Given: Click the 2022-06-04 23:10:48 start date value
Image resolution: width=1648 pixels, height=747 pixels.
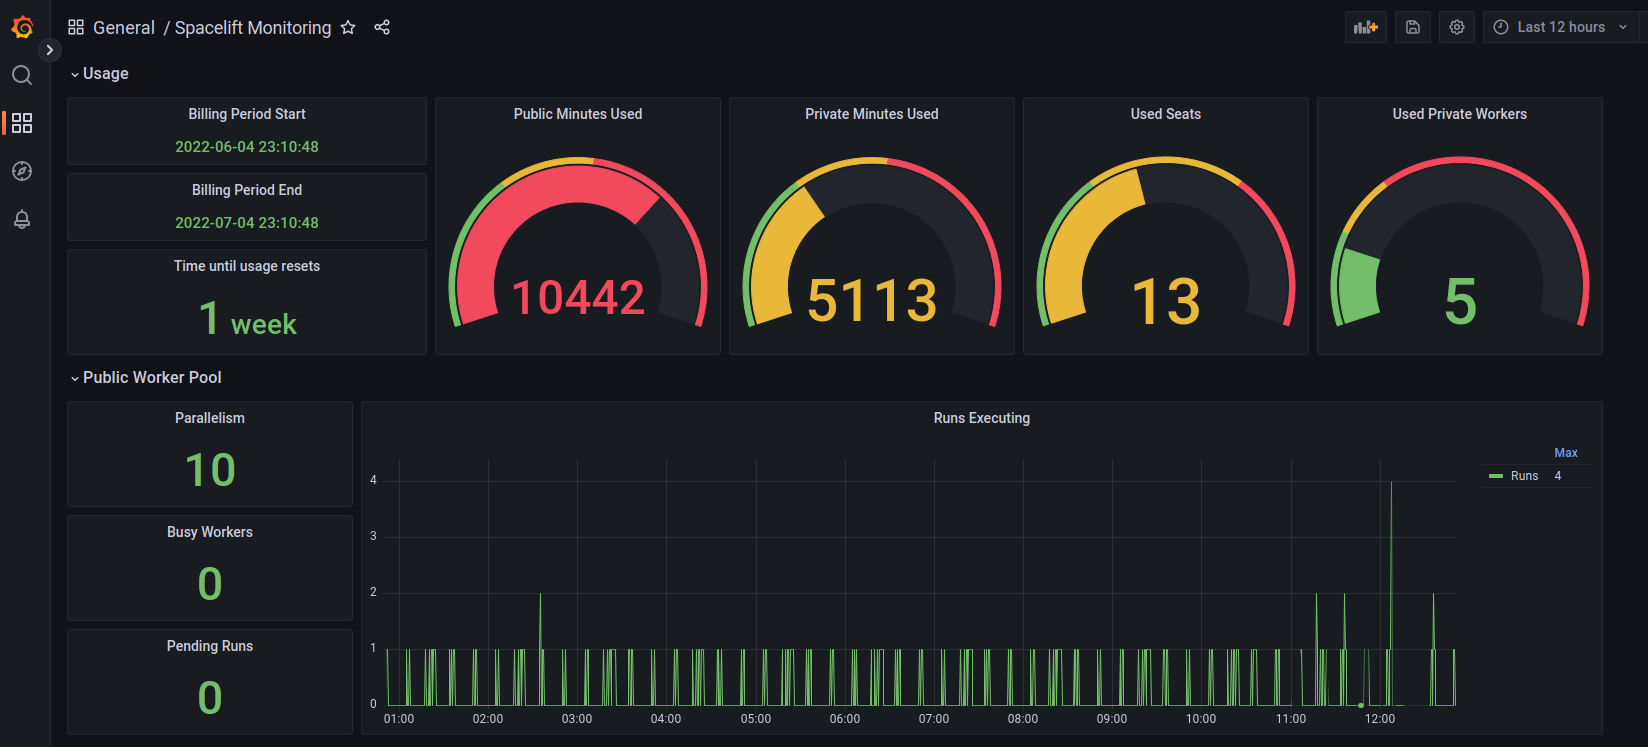Looking at the screenshot, I should [247, 147].
